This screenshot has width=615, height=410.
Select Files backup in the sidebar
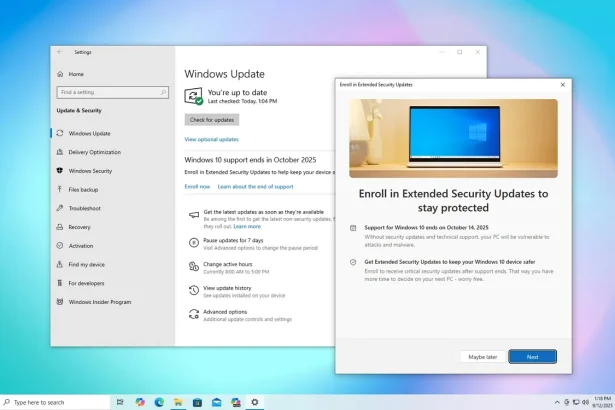pyautogui.click(x=83, y=189)
